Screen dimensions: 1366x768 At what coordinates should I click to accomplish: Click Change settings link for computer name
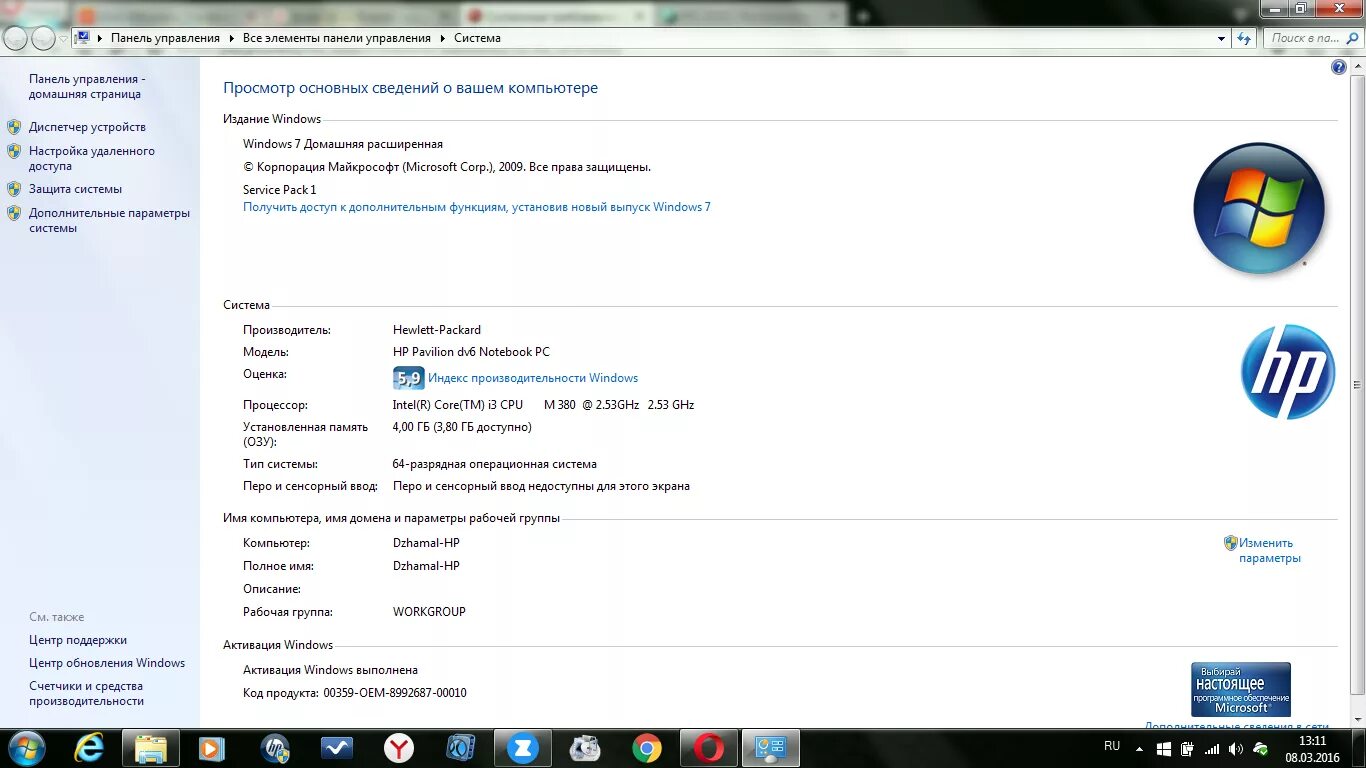[1270, 550]
